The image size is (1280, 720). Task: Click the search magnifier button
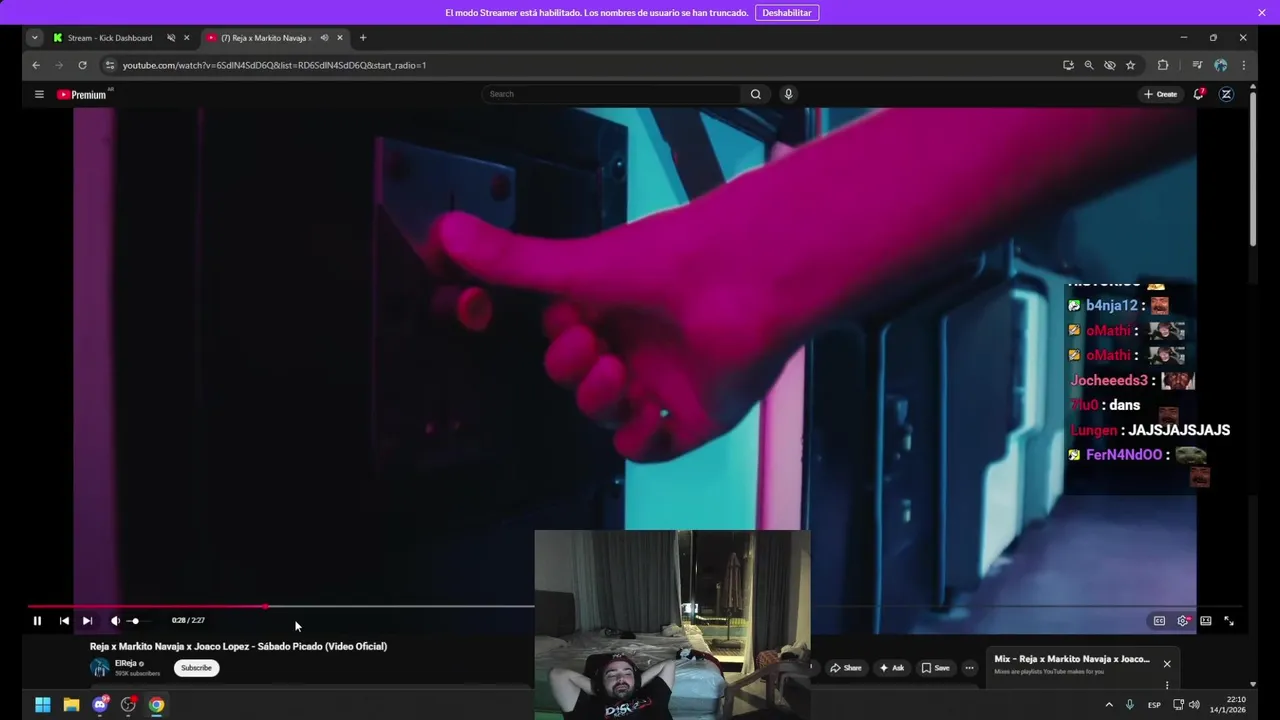coord(756,94)
